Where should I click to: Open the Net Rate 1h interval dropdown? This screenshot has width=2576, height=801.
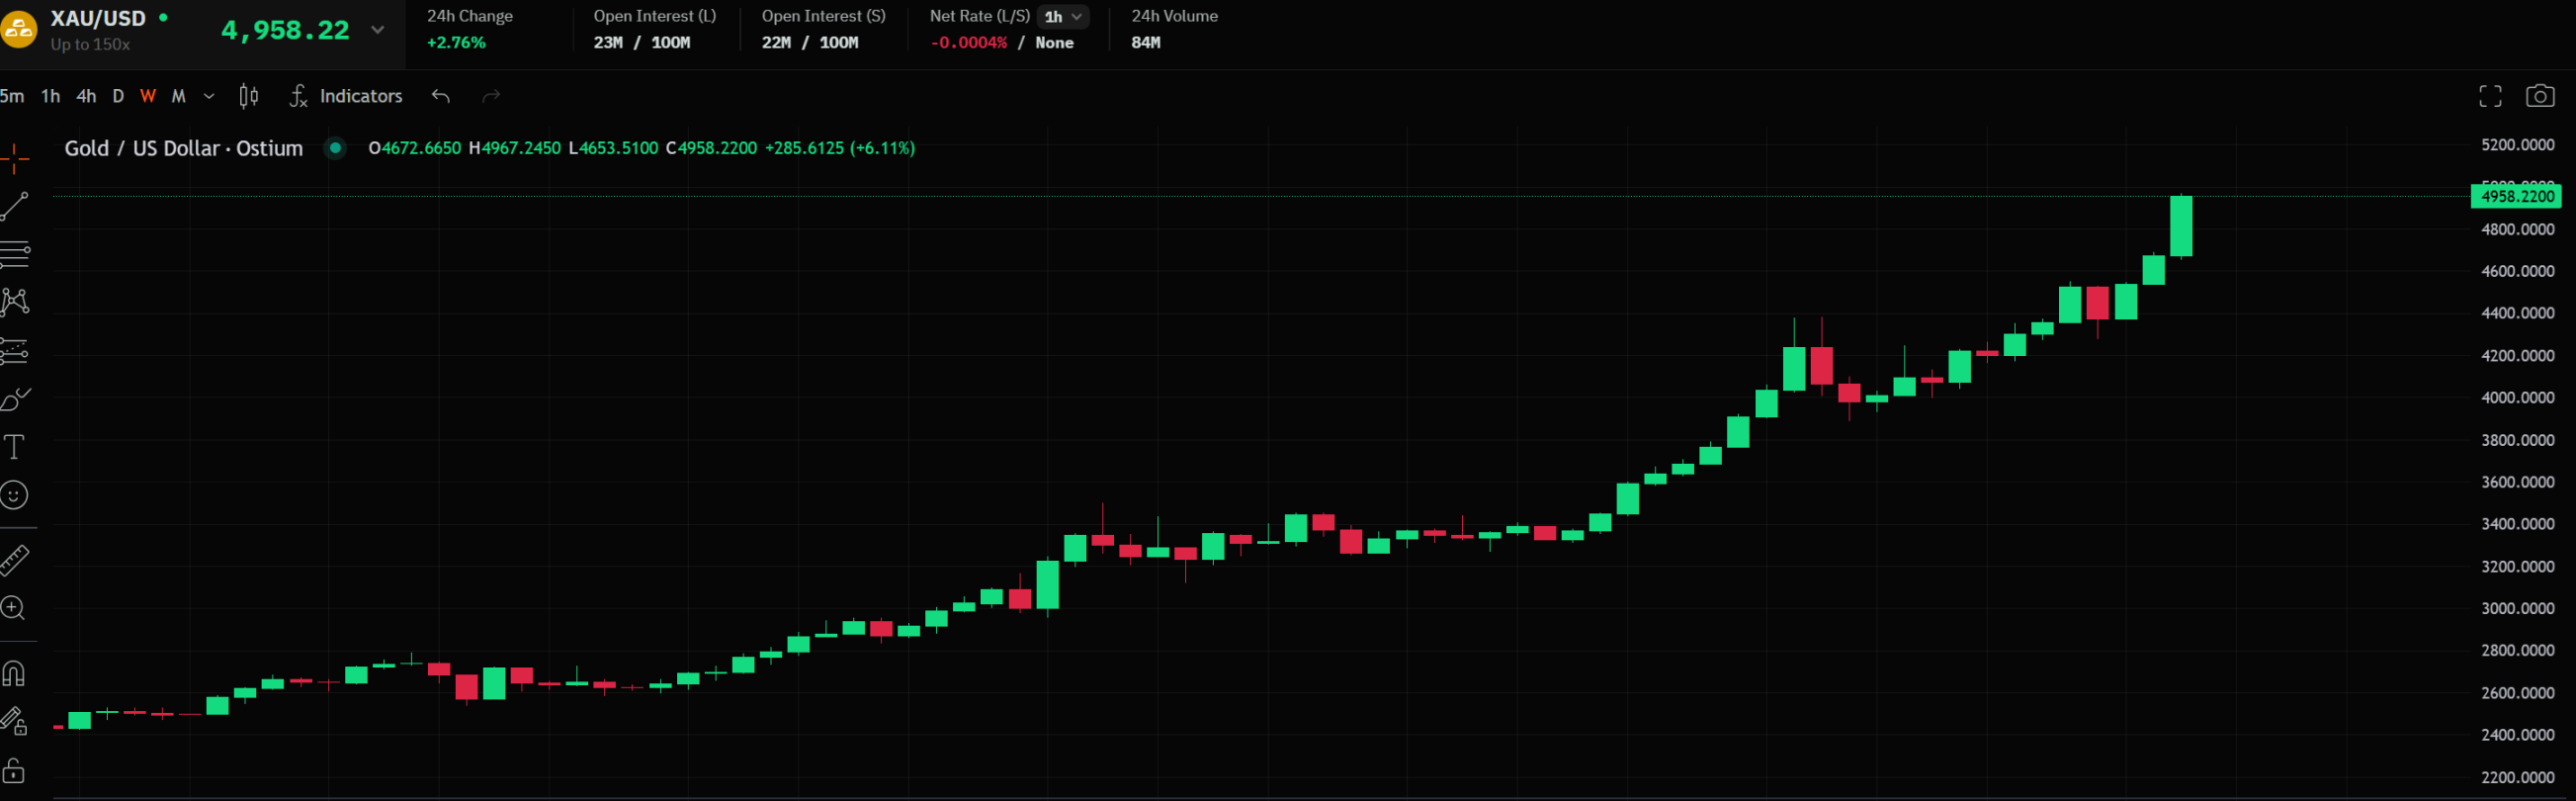tap(1063, 17)
